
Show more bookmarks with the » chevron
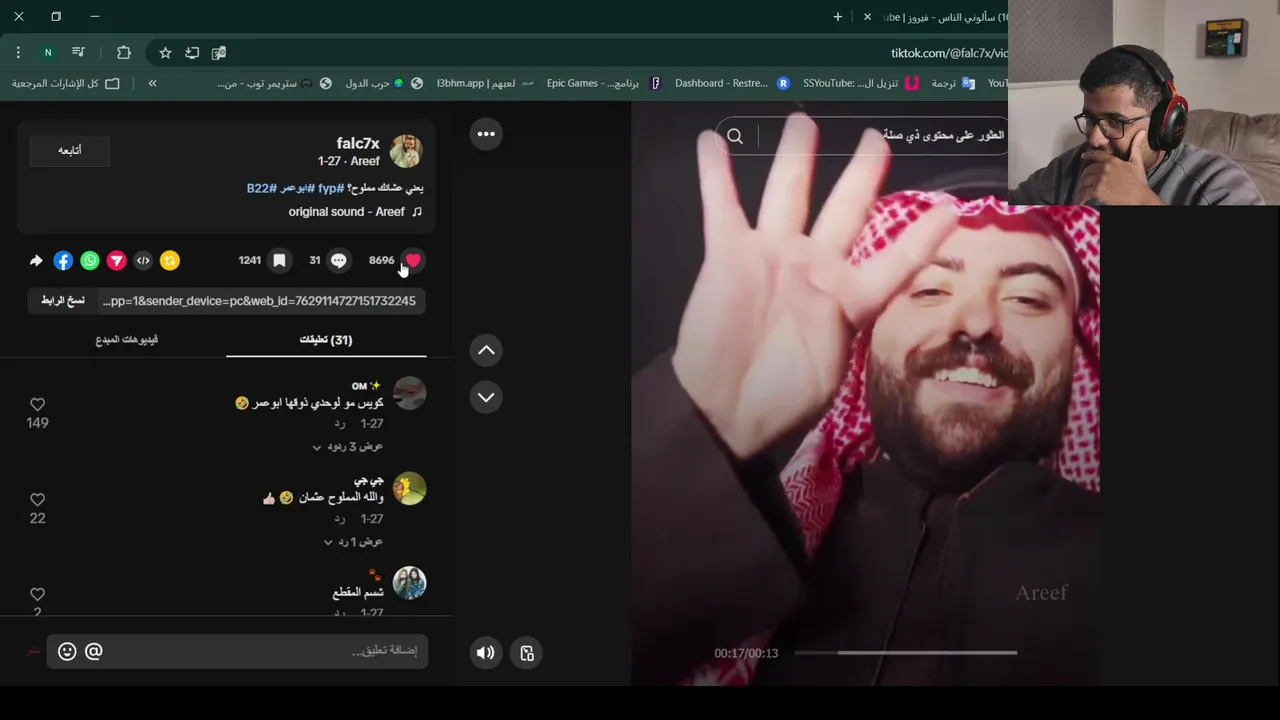point(152,83)
